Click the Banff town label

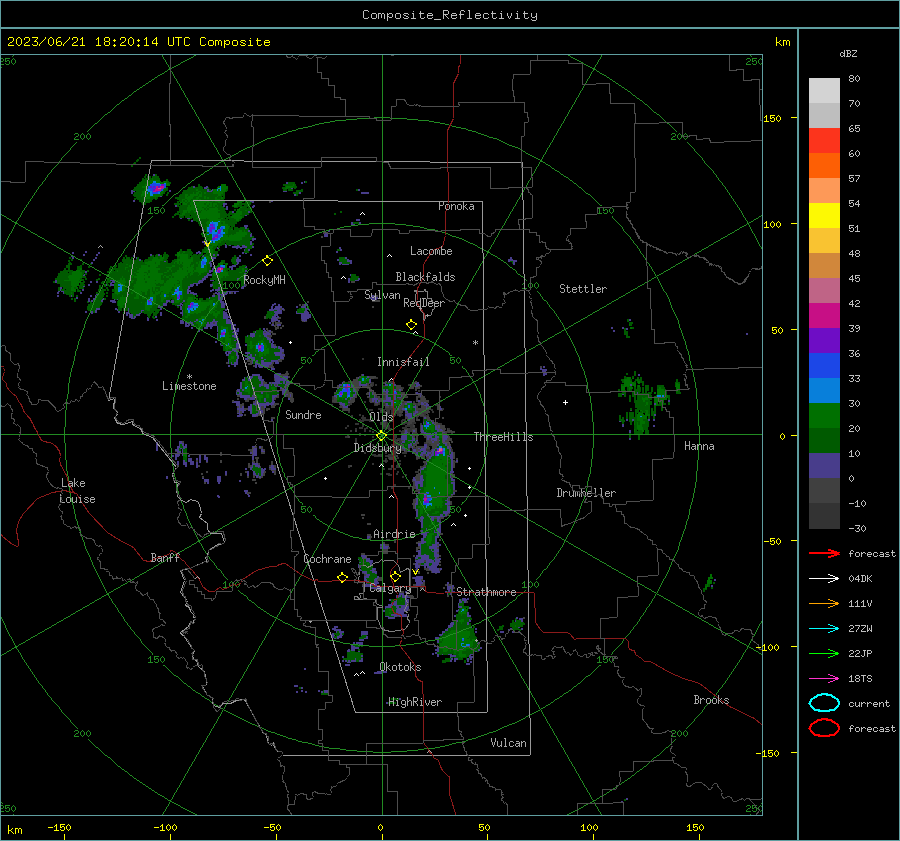point(165,557)
